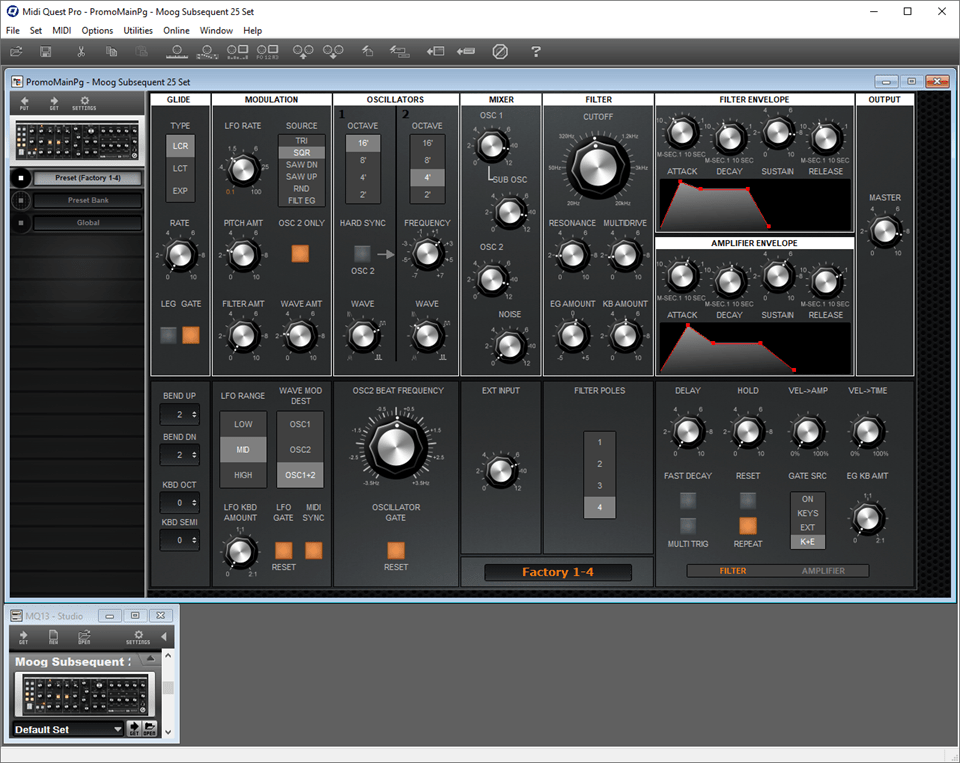Select glide type LCT
This screenshot has height=763, width=960.
point(180,168)
